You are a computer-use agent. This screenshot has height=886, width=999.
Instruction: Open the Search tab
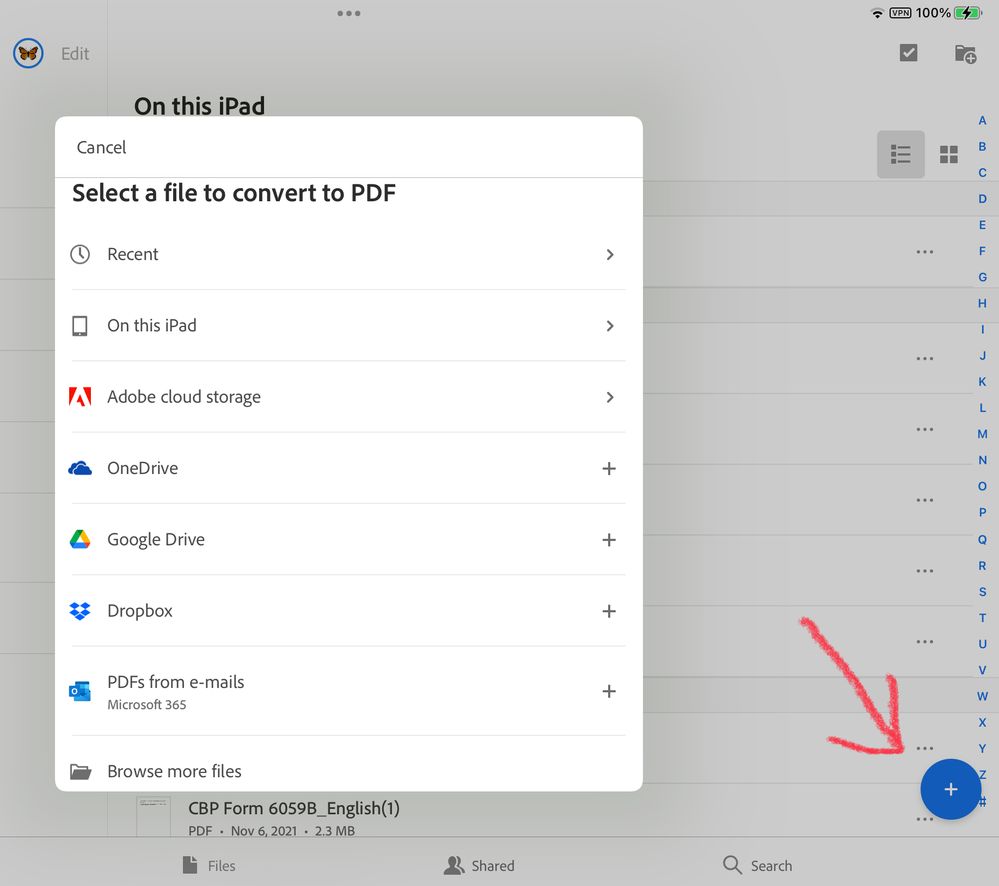(x=758, y=865)
